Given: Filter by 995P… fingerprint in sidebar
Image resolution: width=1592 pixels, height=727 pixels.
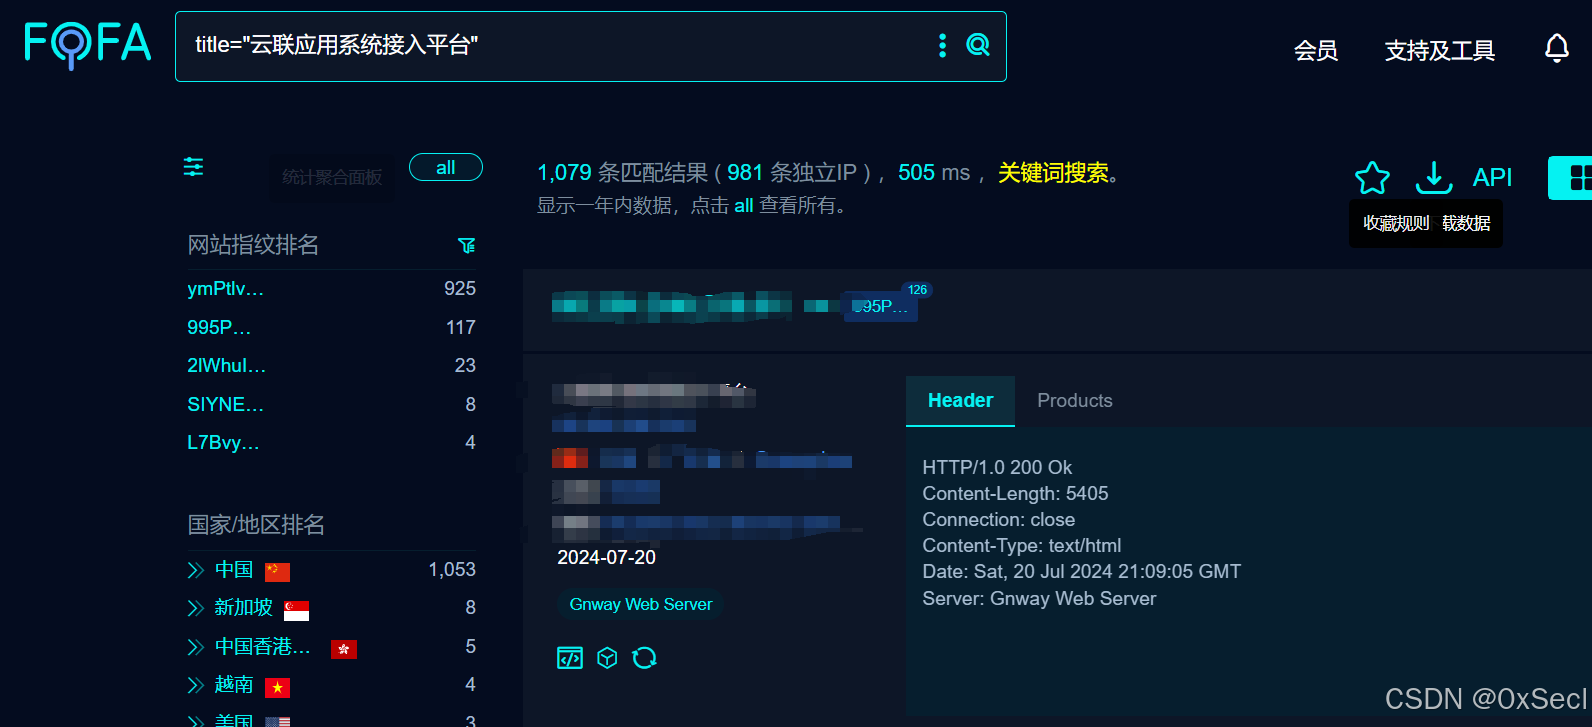Looking at the screenshot, I should click(x=219, y=328).
